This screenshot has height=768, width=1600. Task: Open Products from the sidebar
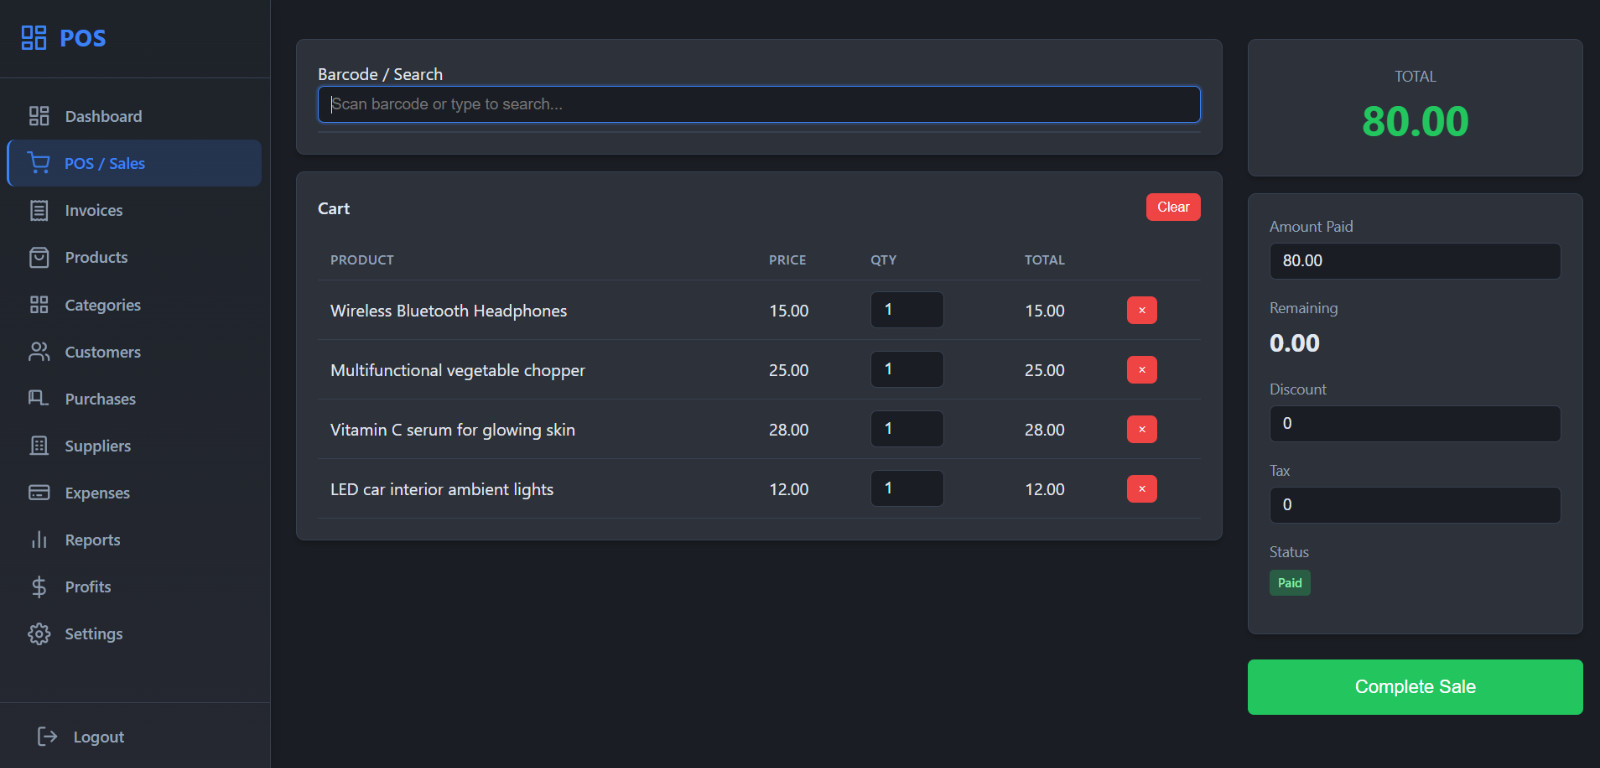(135, 257)
